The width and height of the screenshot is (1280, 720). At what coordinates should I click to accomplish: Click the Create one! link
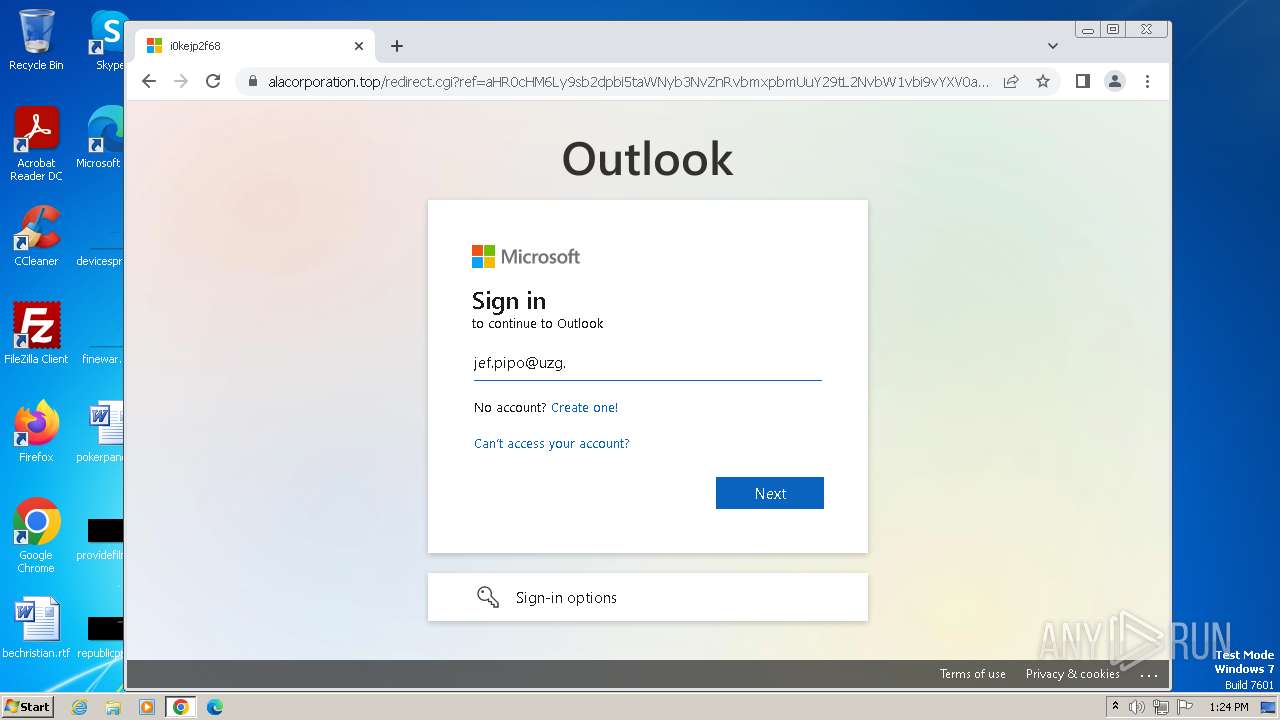[x=584, y=407]
